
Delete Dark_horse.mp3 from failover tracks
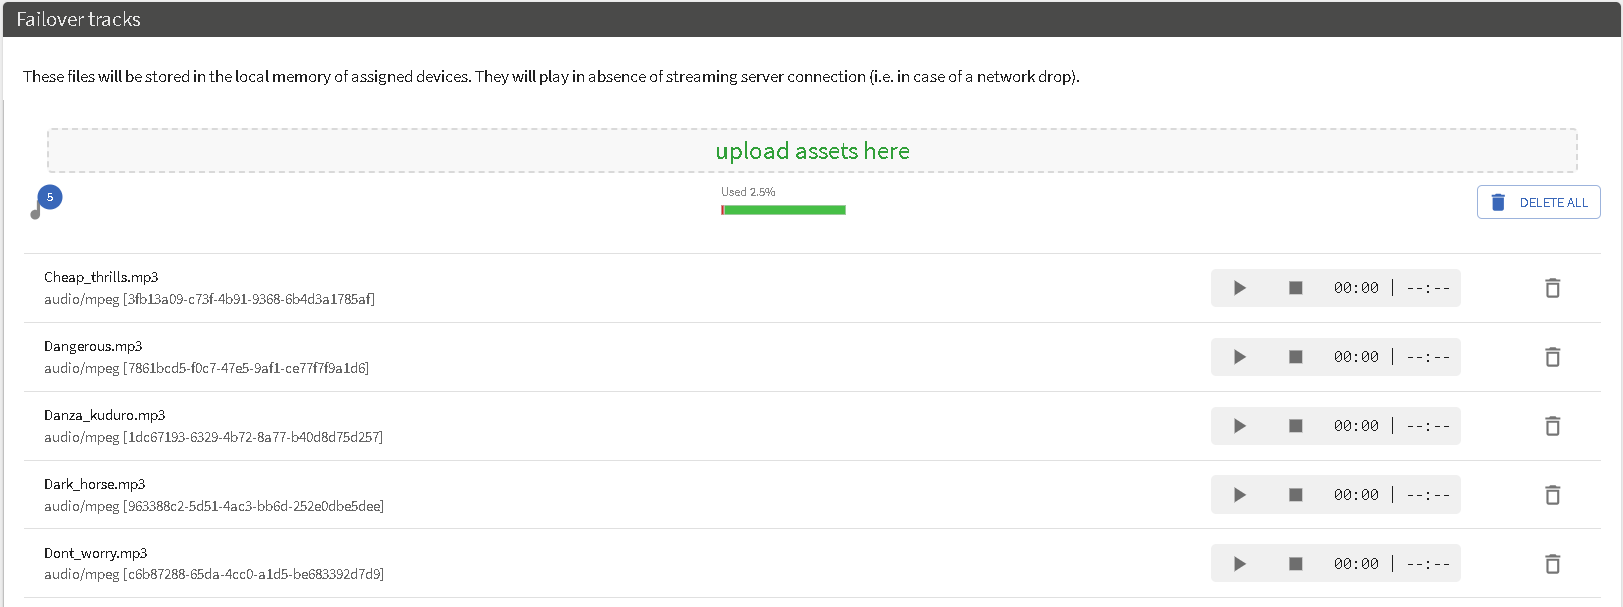click(x=1552, y=495)
